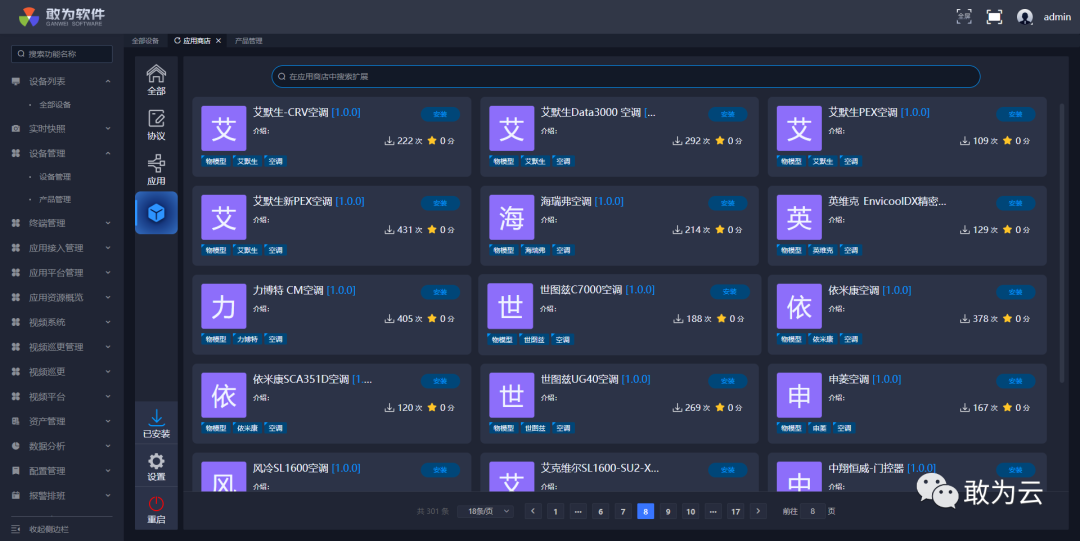Click the 艾默生 tag on 艾默生新PEX空调 card
1080x541 pixels.
(x=247, y=250)
